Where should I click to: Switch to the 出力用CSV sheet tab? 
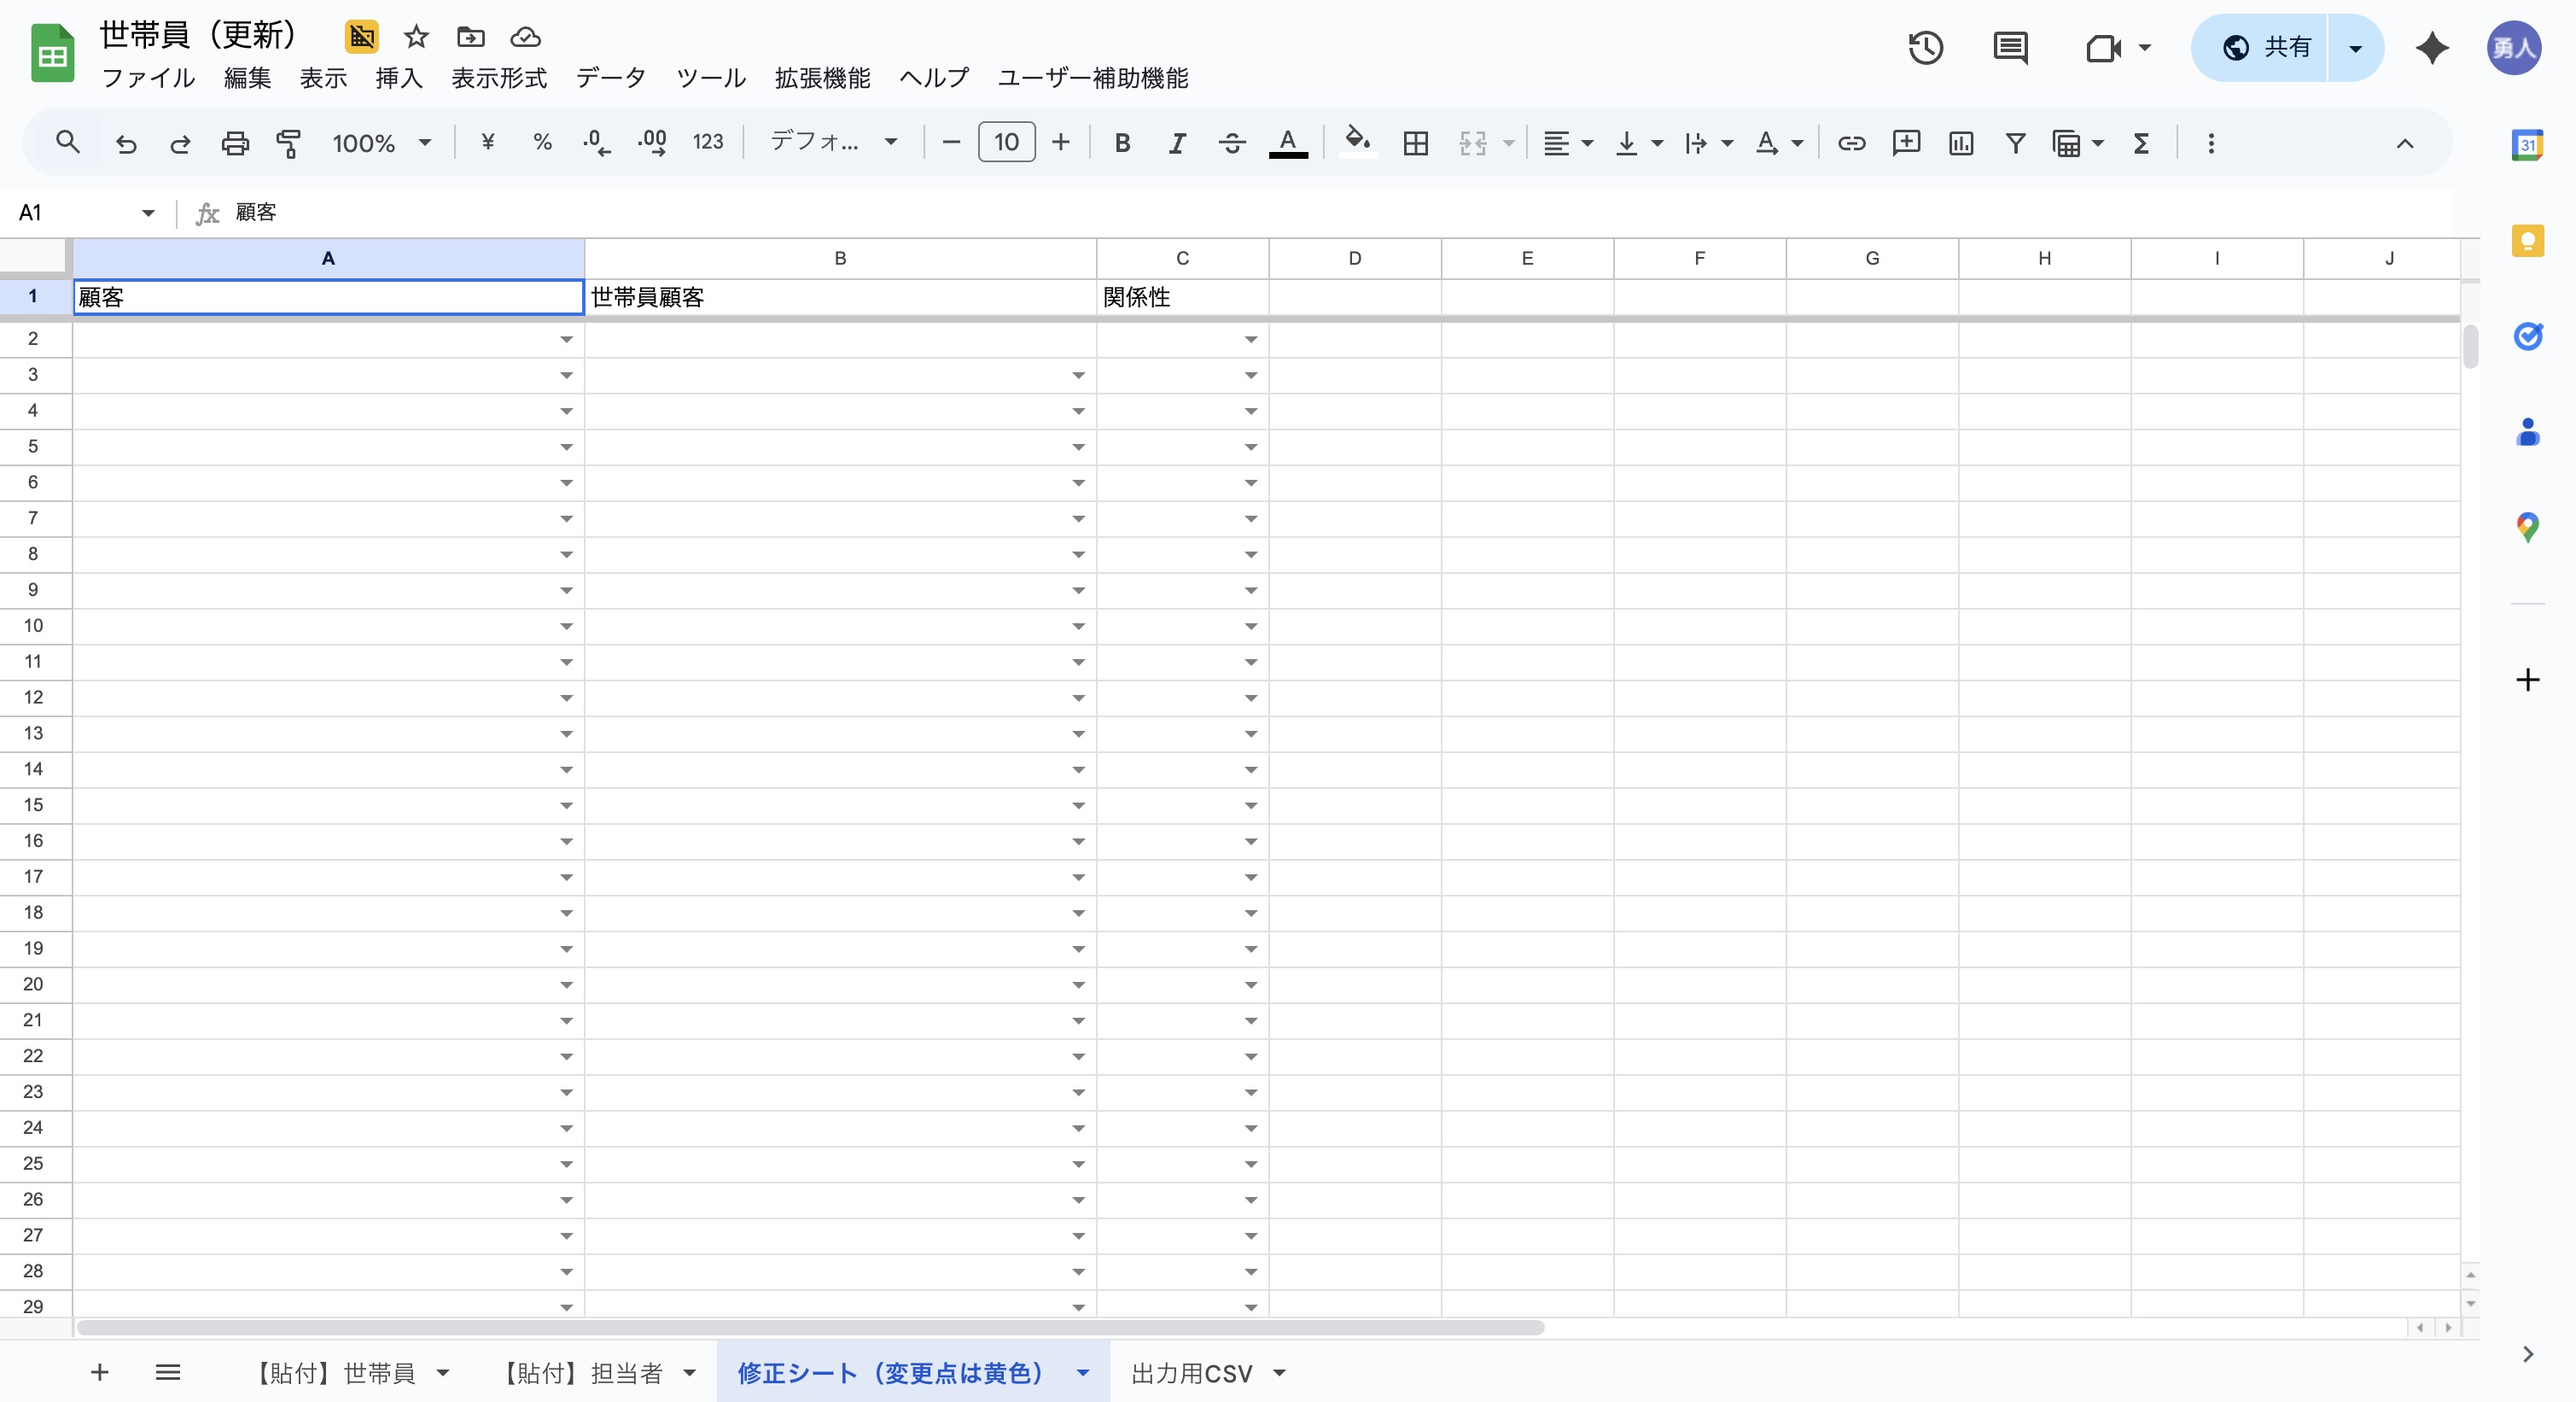point(1191,1373)
